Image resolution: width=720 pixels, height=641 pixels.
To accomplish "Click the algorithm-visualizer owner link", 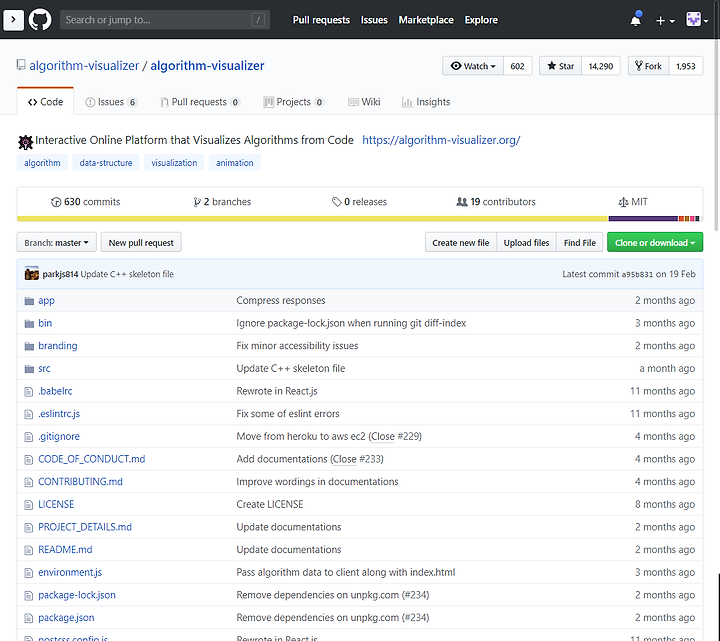I will (x=84, y=66).
